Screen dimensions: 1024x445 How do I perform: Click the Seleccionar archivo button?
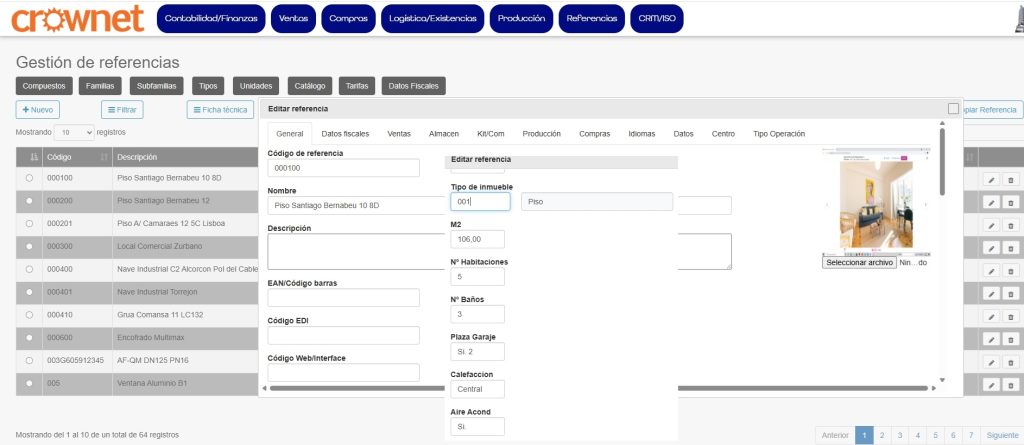[x=858, y=263]
